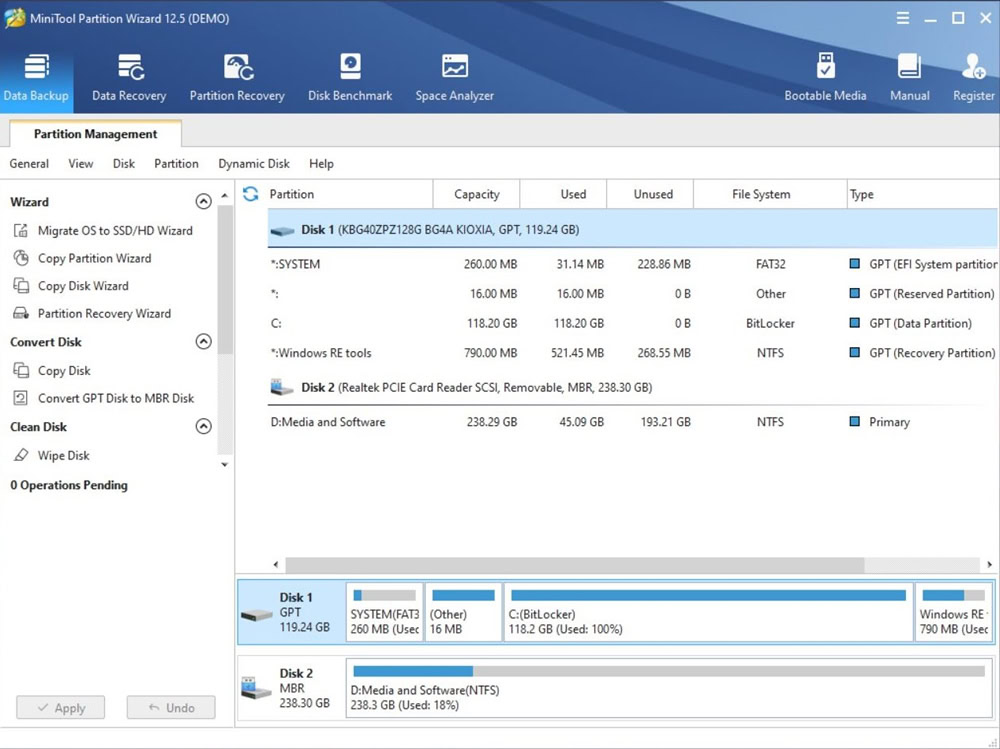The height and width of the screenshot is (749, 1000).
Task: Collapse the Clean Disk section
Action: [x=203, y=426]
